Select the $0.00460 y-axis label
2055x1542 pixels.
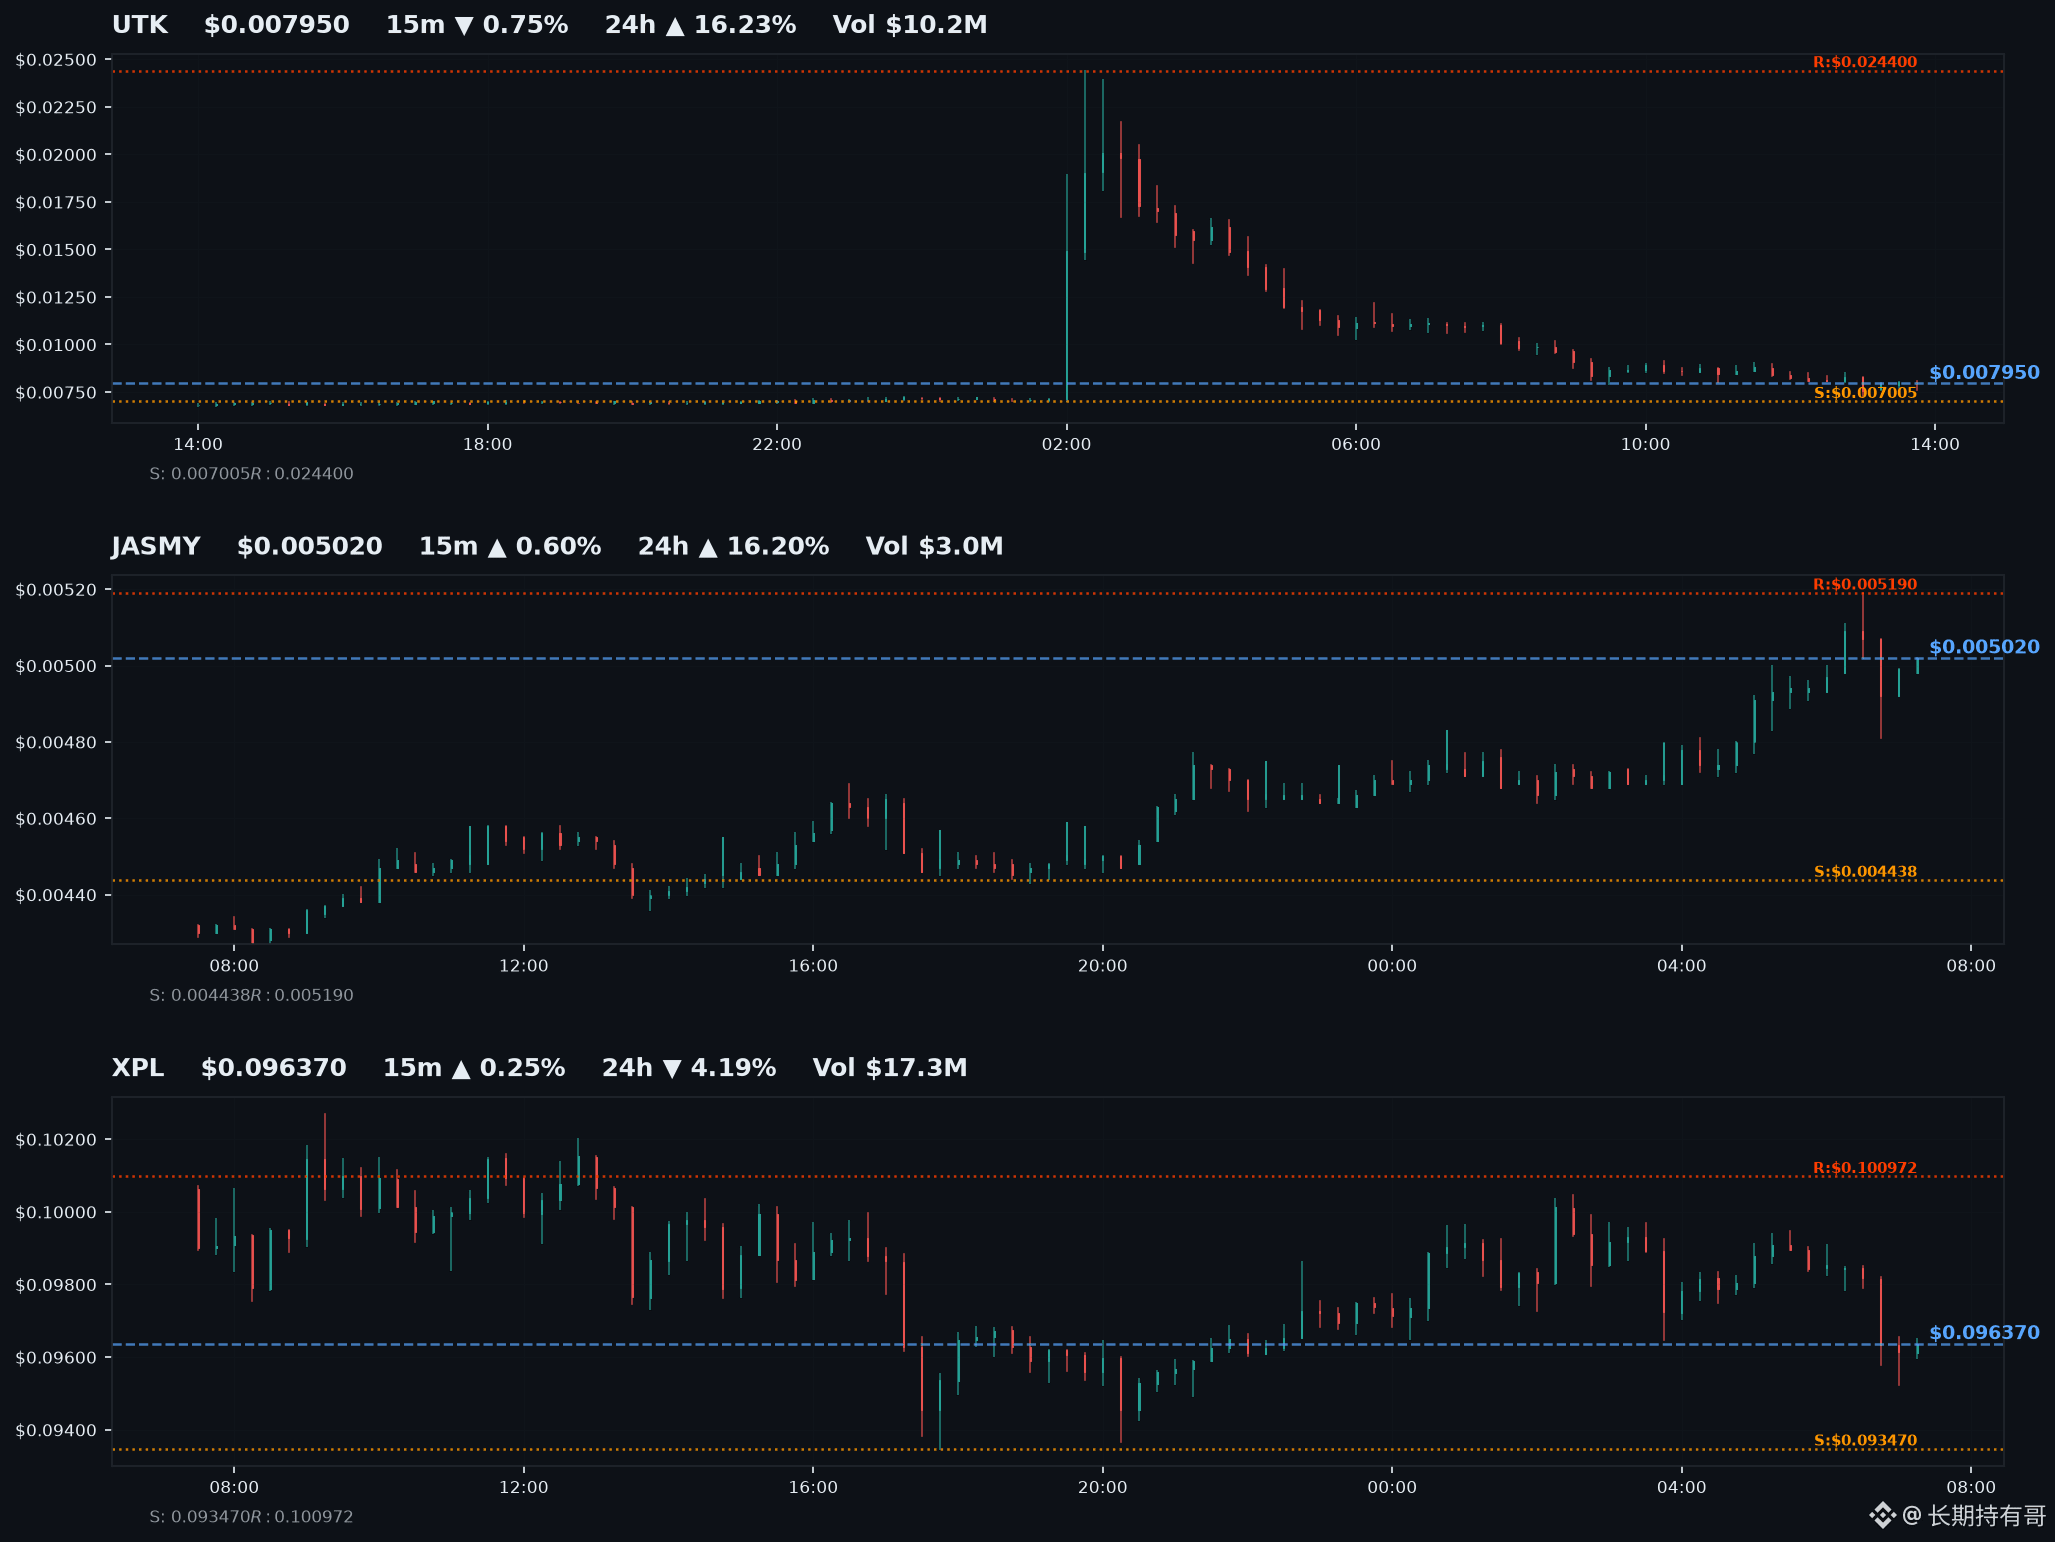56,819
